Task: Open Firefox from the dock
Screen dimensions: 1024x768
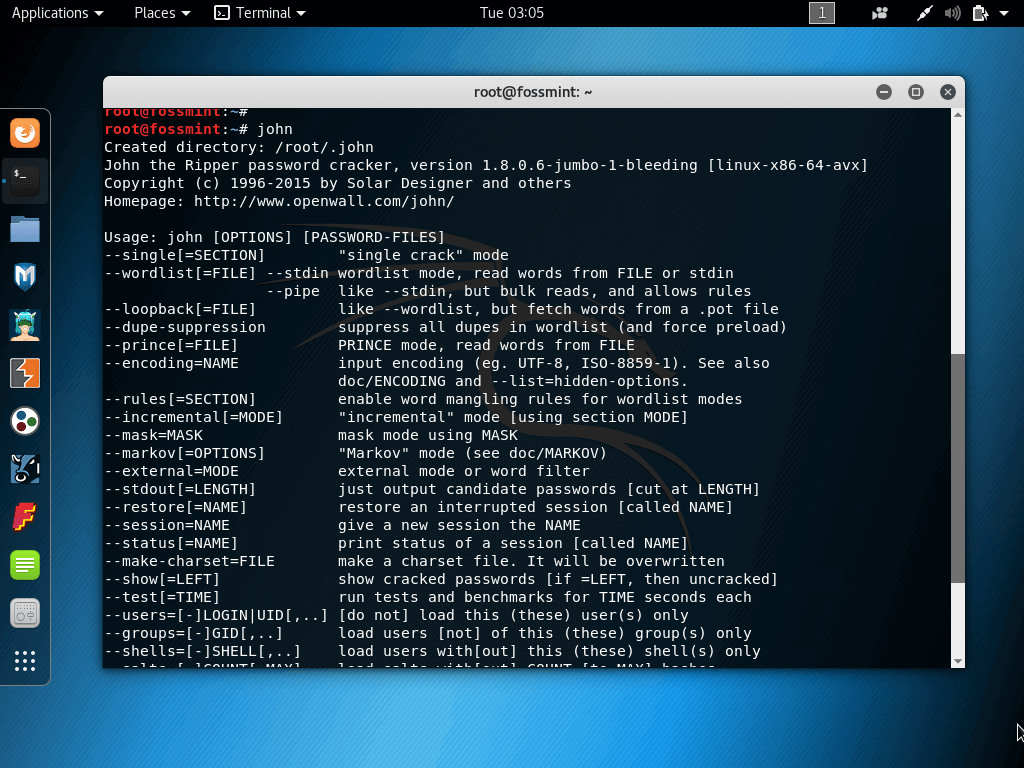Action: click(25, 133)
